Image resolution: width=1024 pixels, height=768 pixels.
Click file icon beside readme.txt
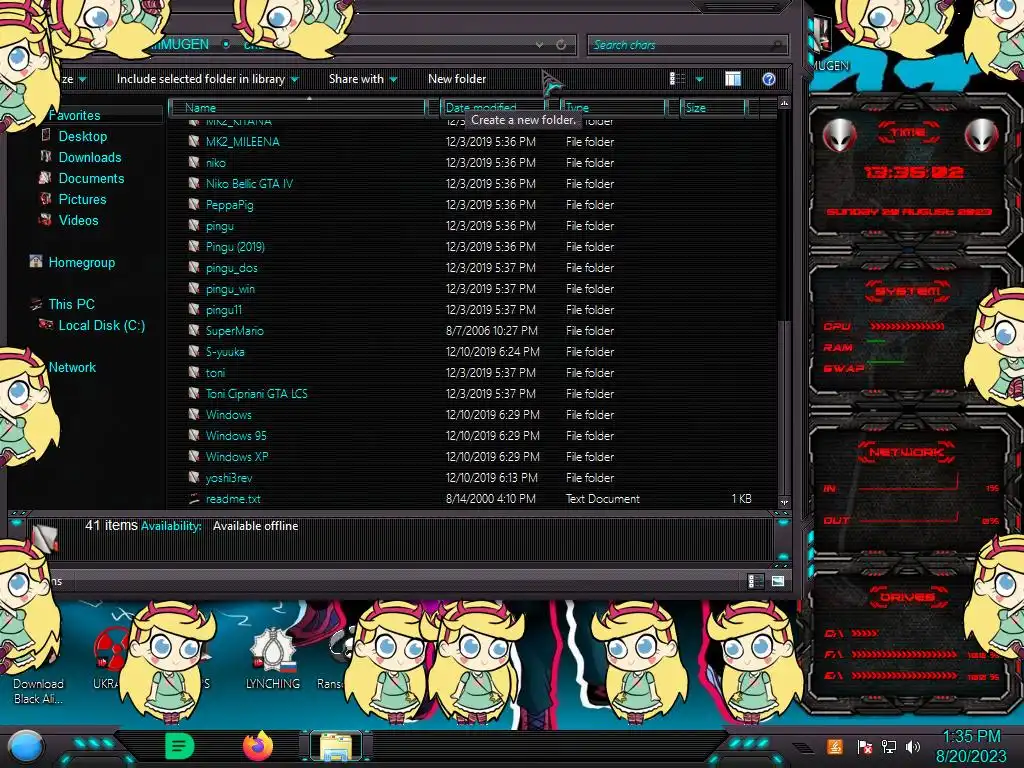(x=194, y=498)
